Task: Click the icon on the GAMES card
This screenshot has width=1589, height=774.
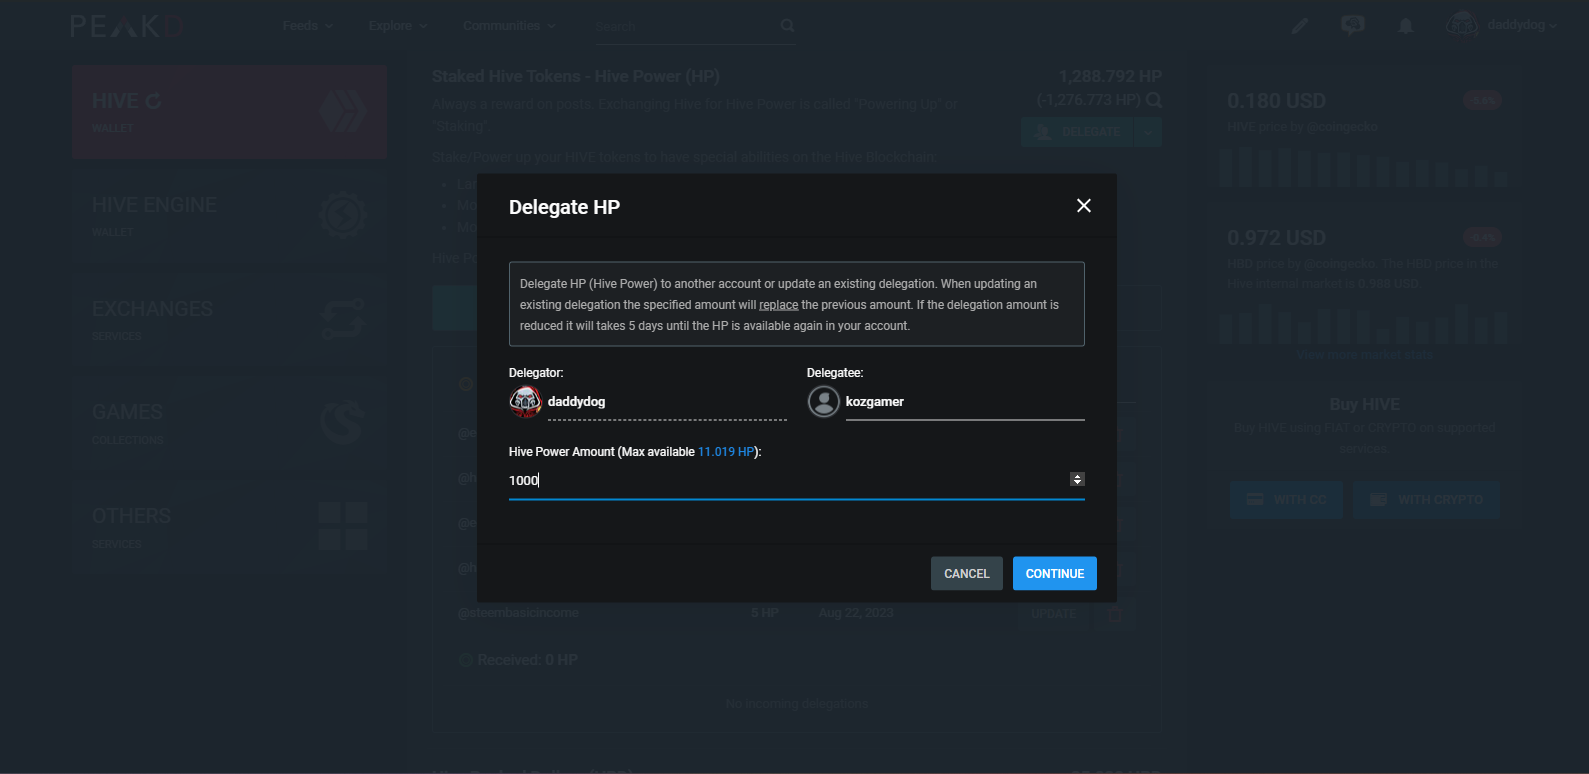Action: tap(343, 422)
